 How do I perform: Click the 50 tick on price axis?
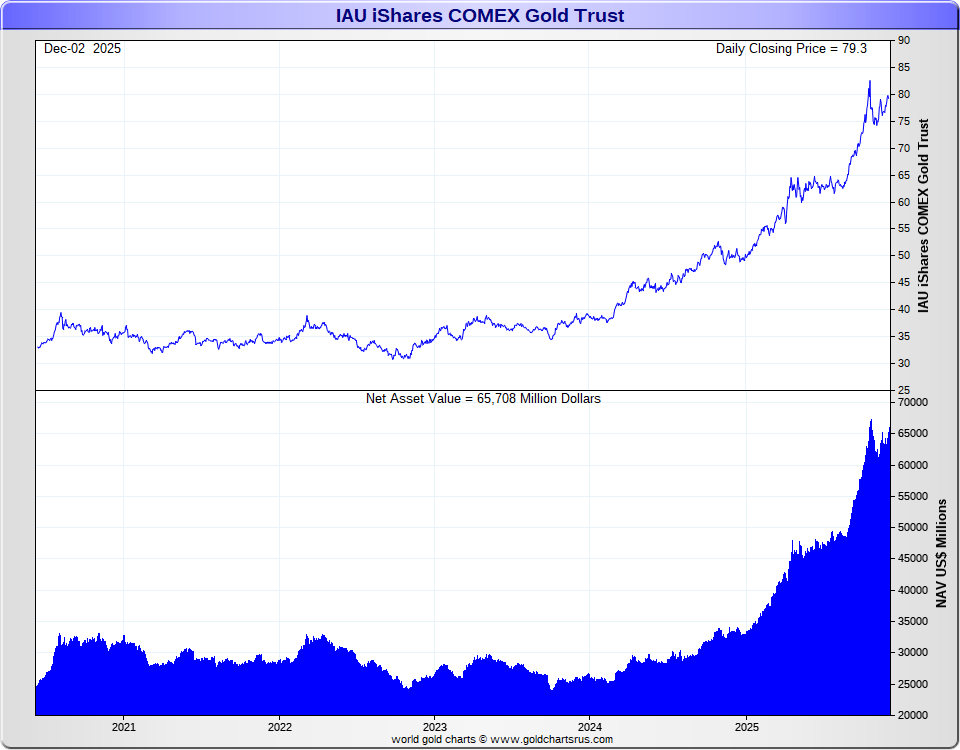click(903, 255)
